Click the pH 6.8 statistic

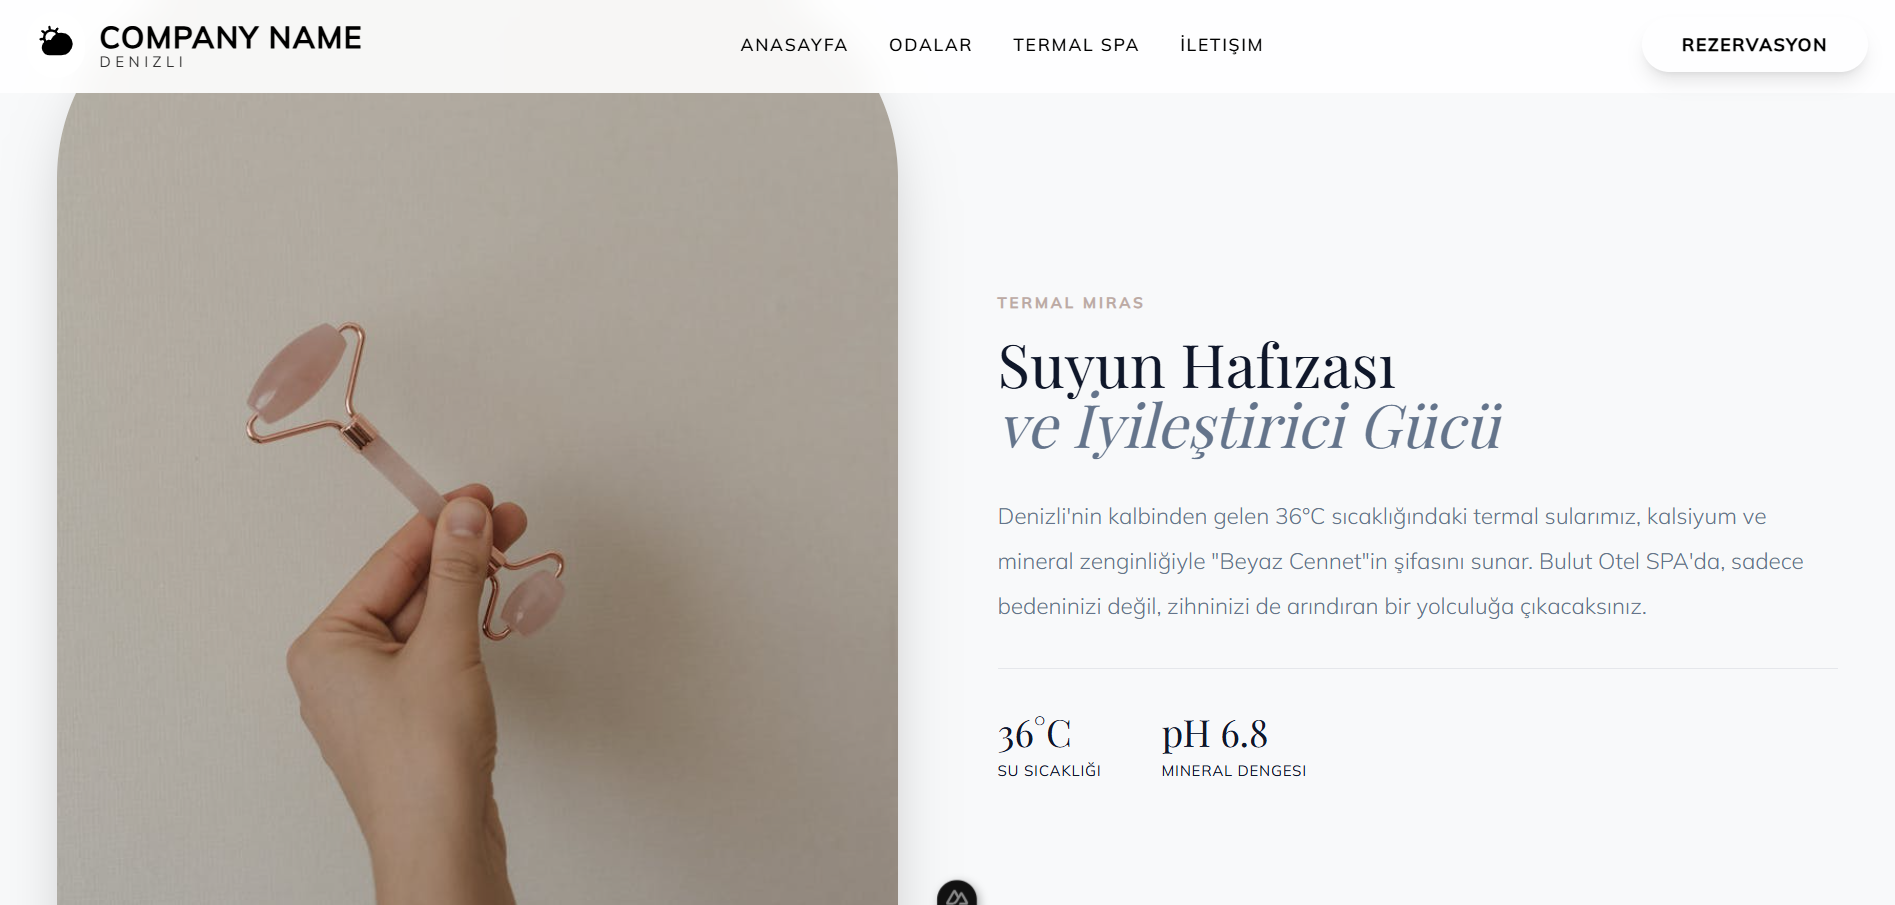click(x=1214, y=734)
